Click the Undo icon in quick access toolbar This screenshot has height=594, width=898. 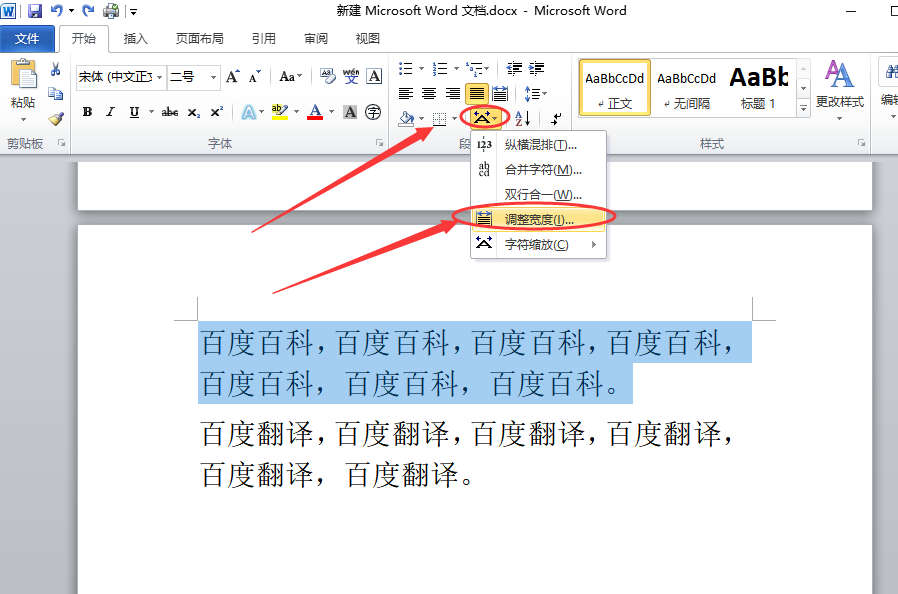pos(57,10)
